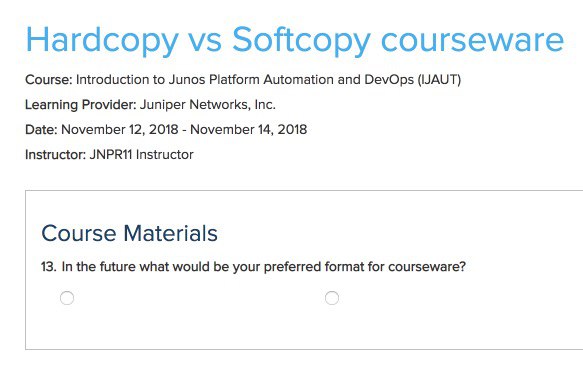Viewport: 583px width, 367px height.
Task: Click the November 12, 2018 start date
Action: pos(120,130)
